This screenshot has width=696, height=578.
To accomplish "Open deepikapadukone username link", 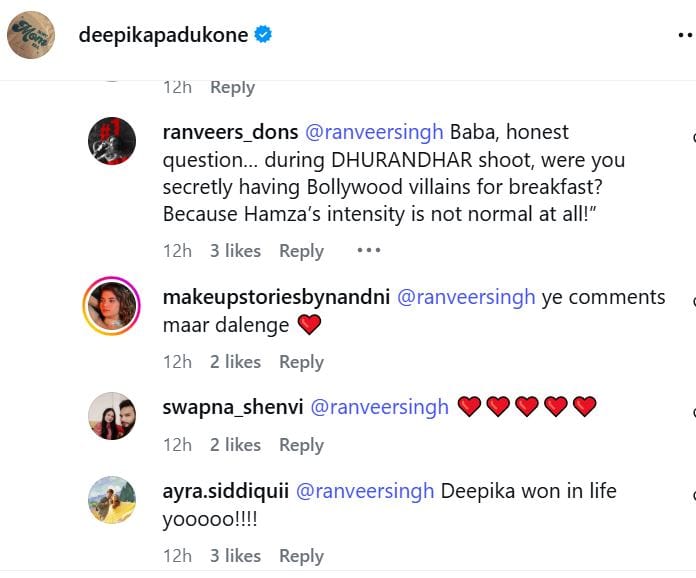I will [162, 35].
